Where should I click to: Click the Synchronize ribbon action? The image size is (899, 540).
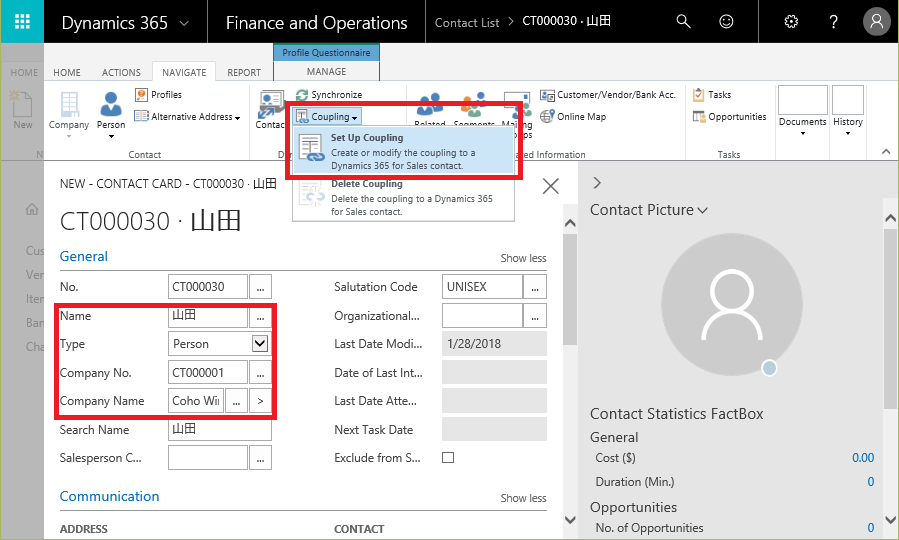click(x=329, y=95)
